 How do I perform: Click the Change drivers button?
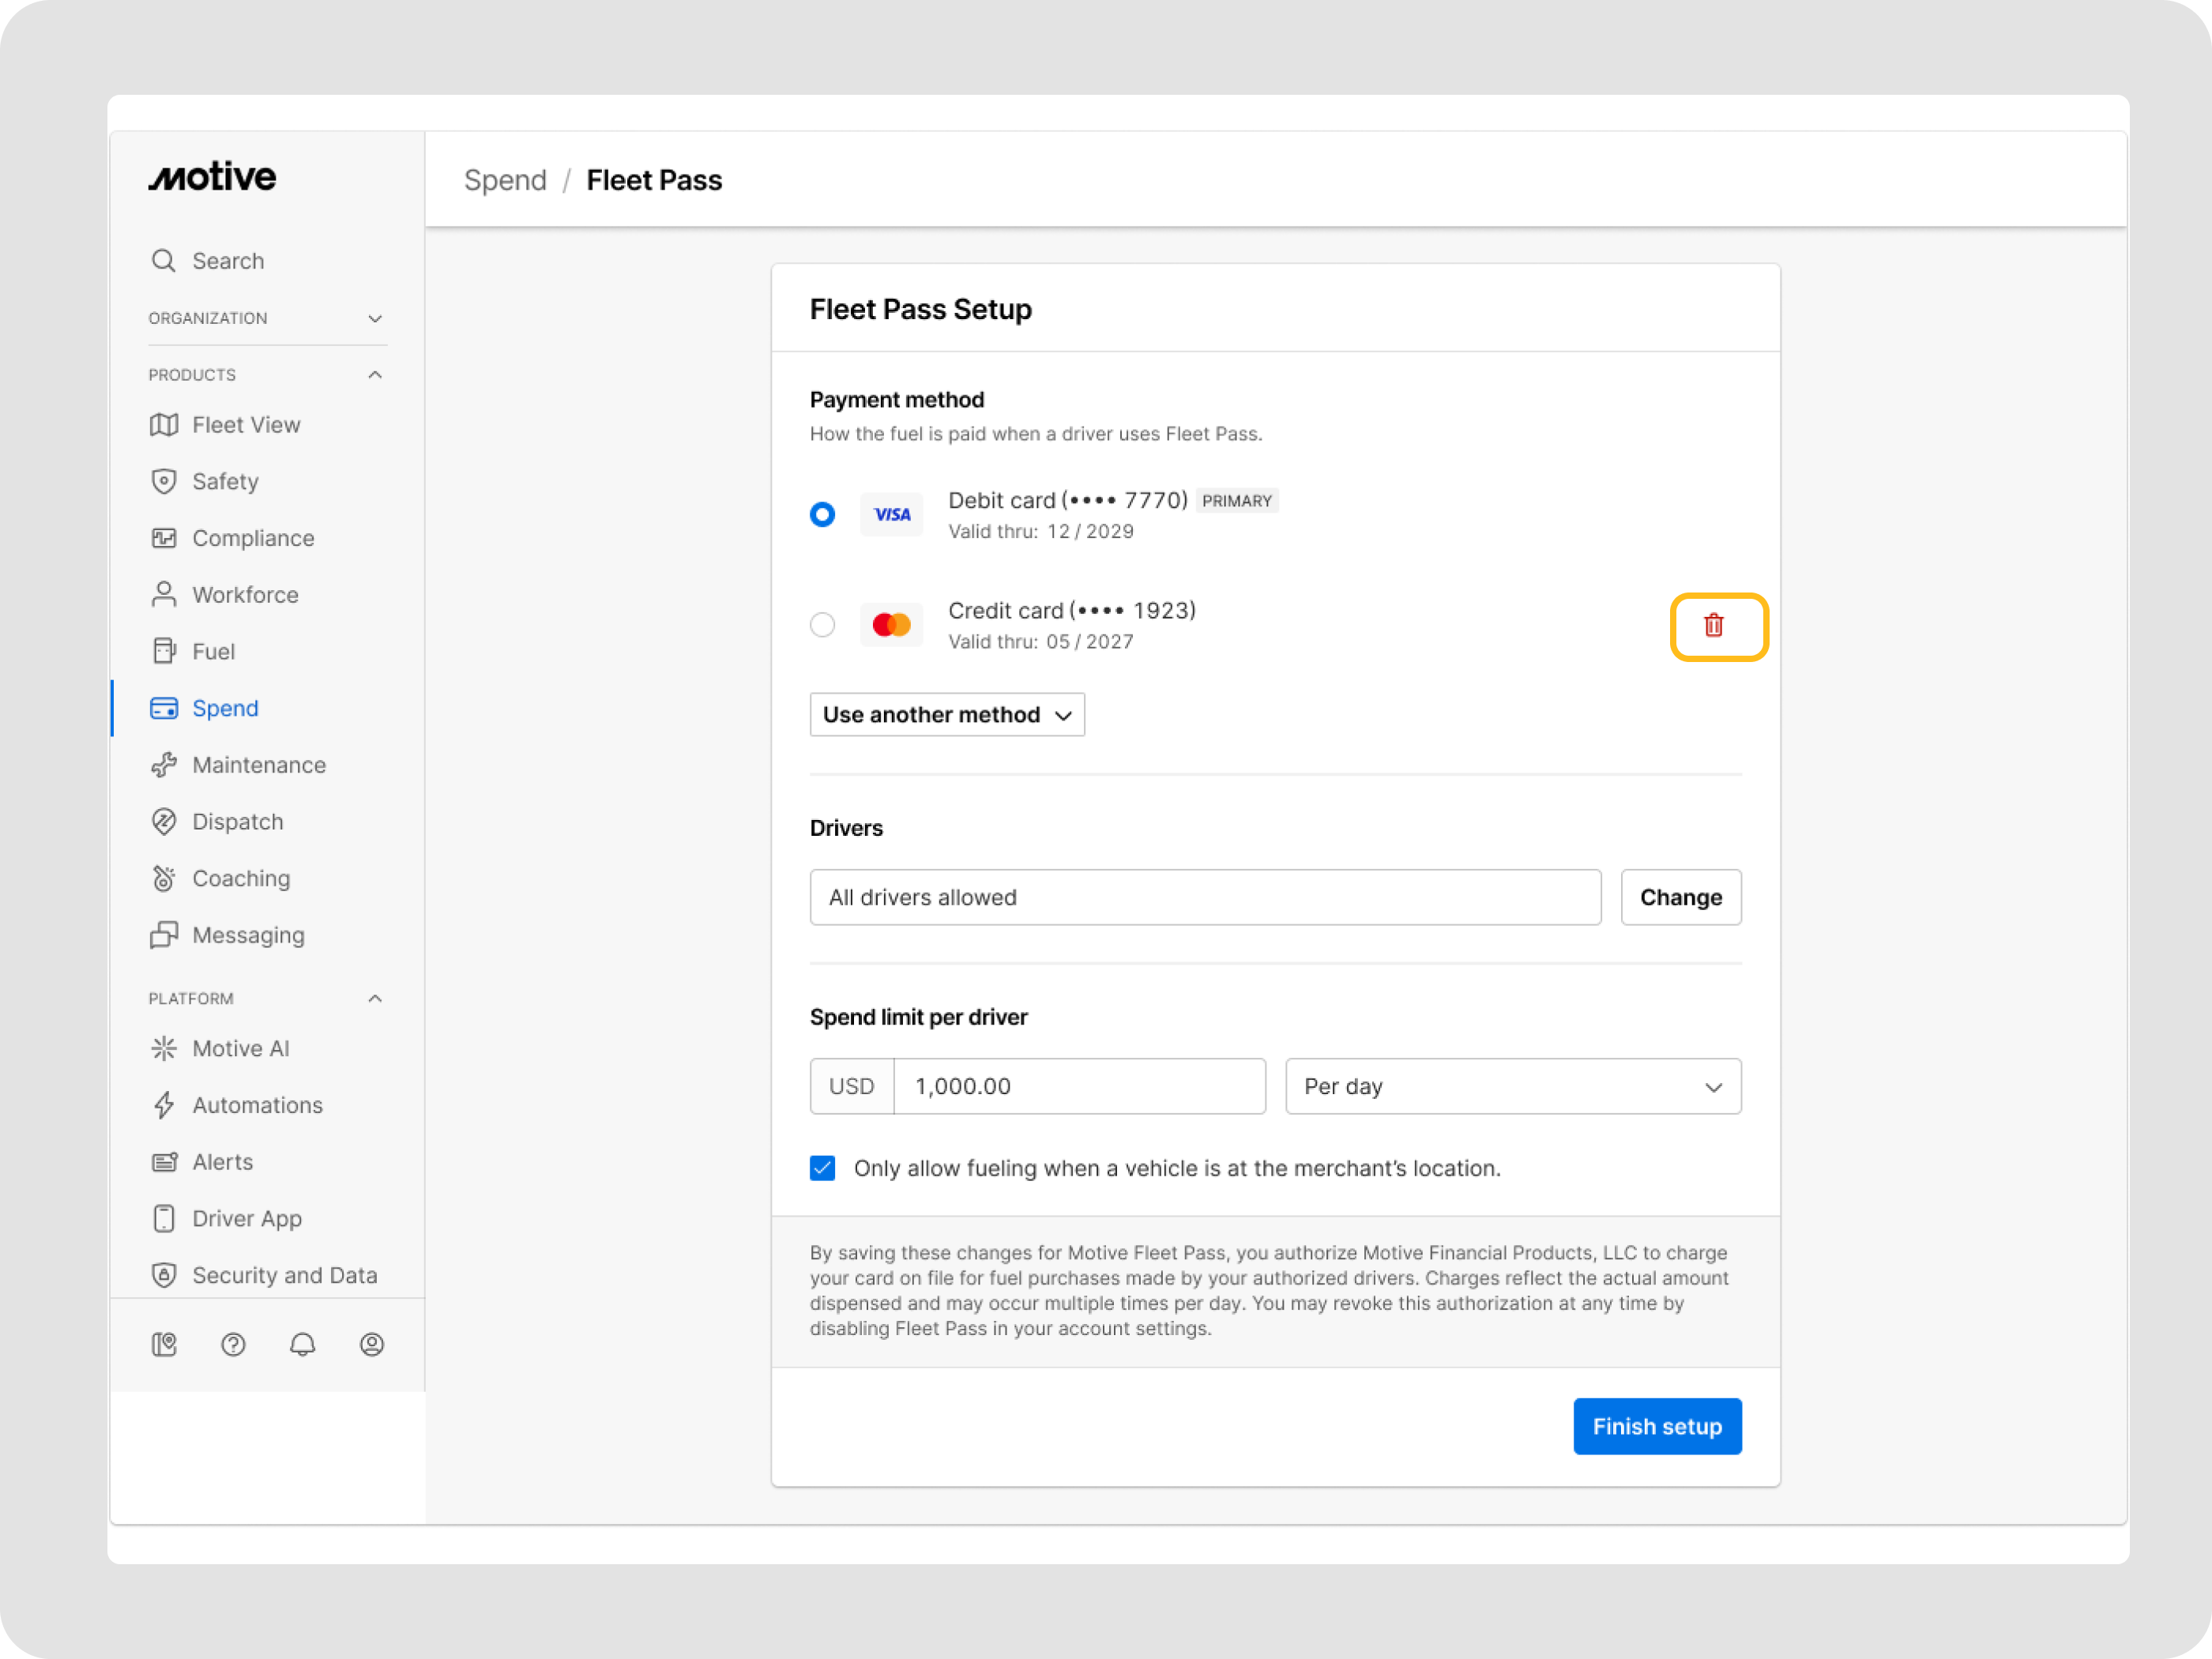tap(1681, 897)
